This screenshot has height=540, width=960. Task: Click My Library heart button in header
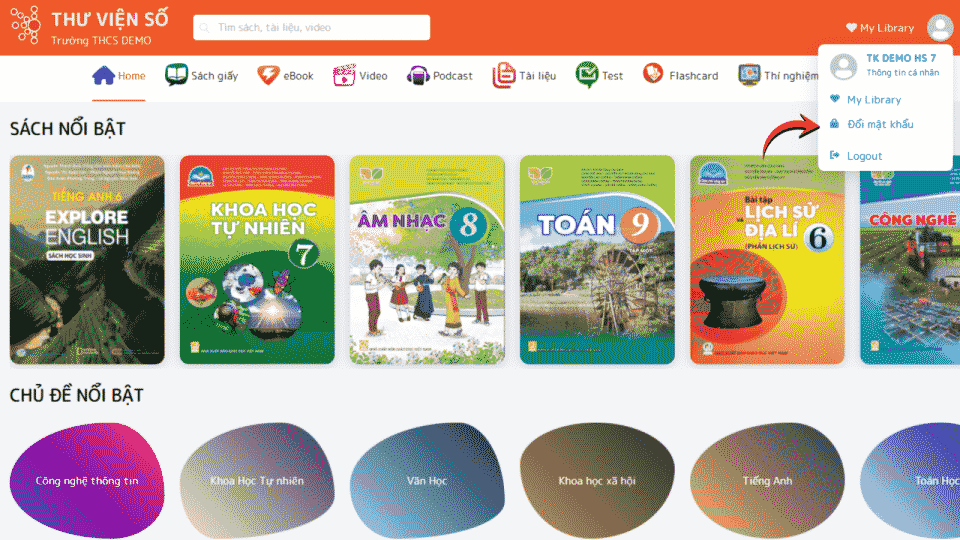(880, 28)
